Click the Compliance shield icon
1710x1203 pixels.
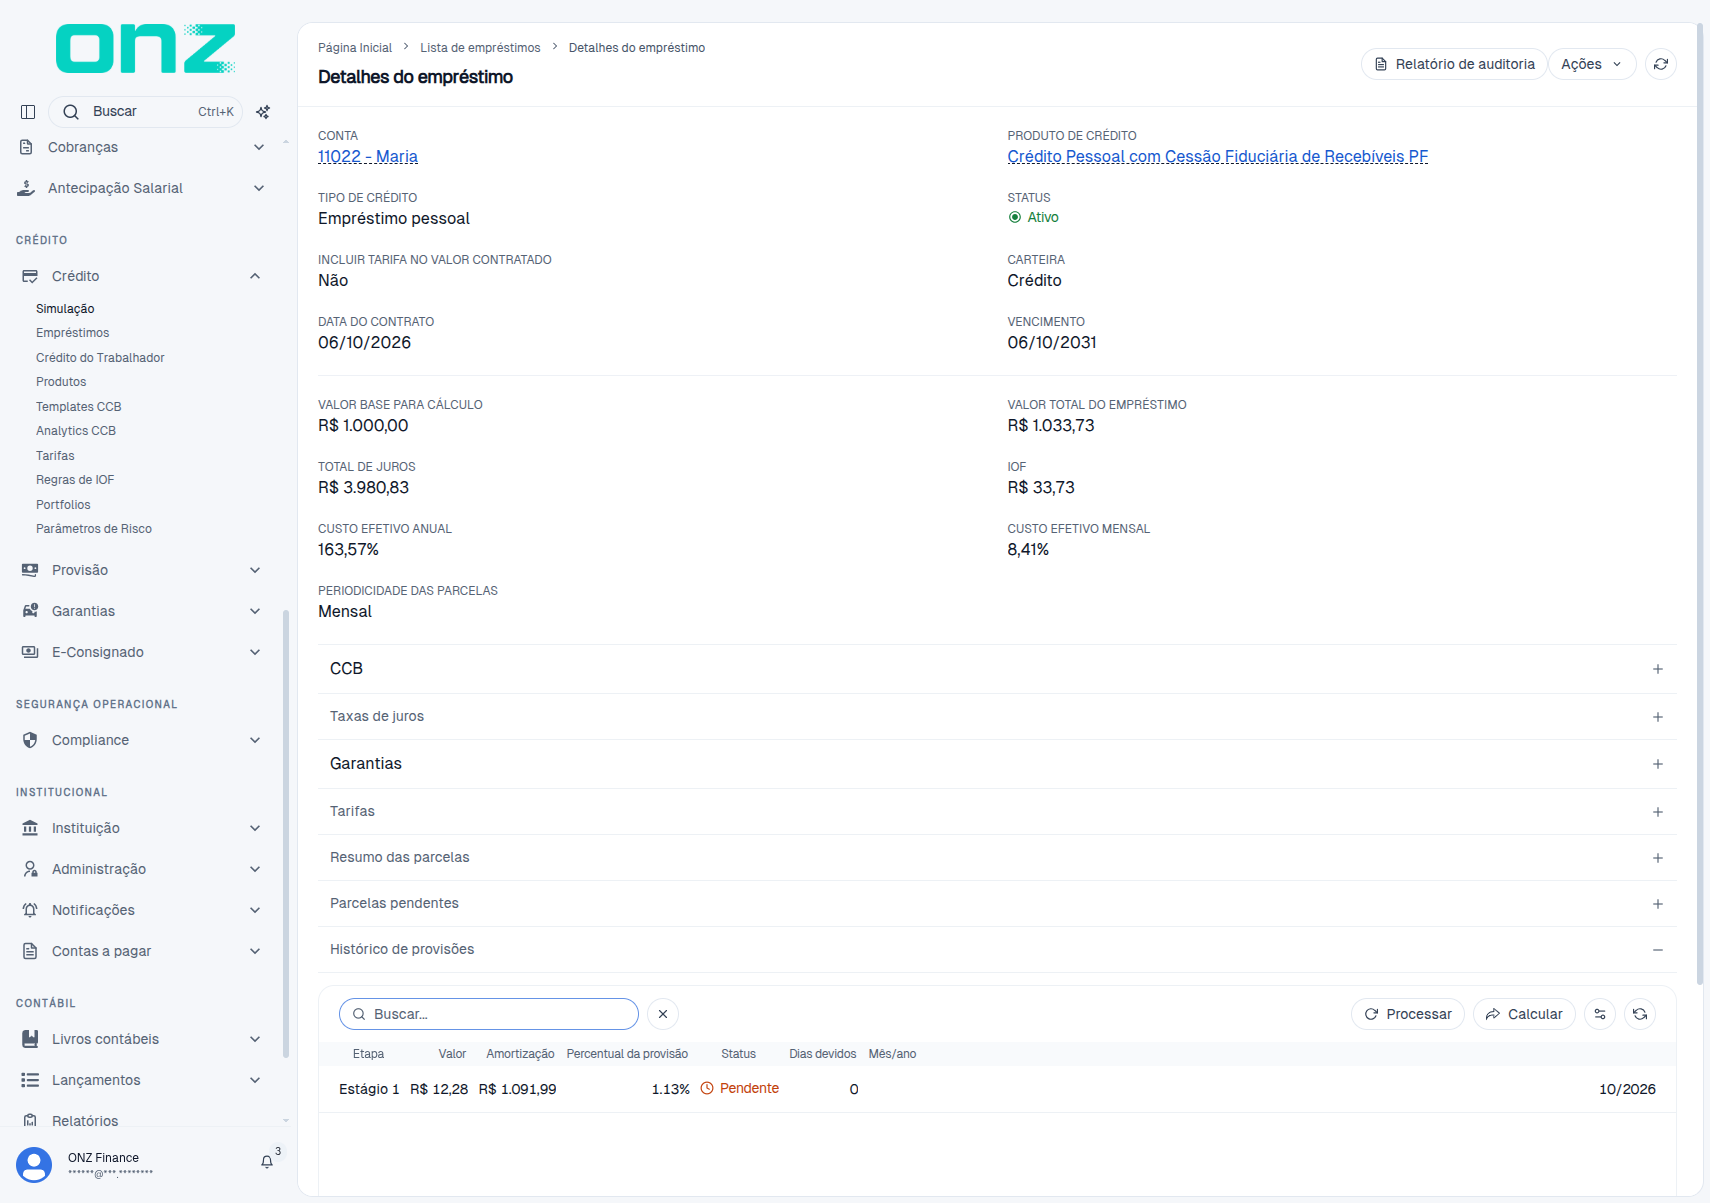pos(30,740)
